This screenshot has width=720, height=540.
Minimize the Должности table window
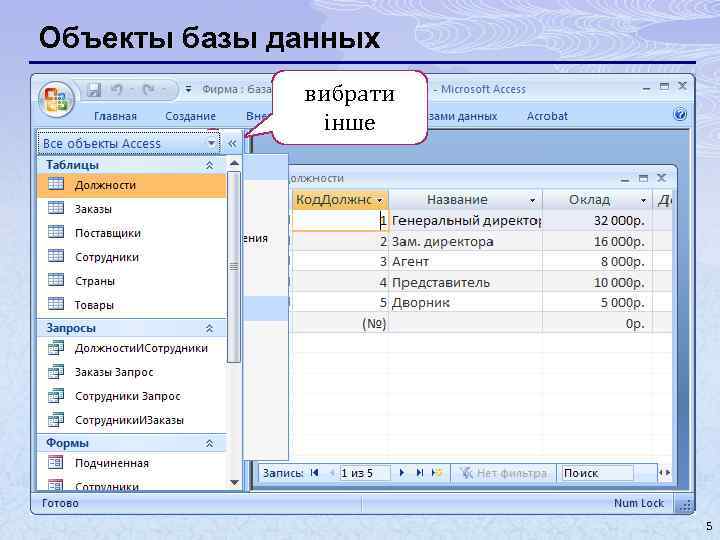point(625,179)
